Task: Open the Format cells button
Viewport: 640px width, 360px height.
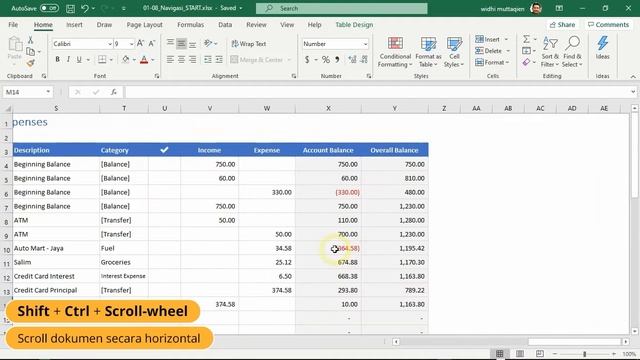Action: point(493,62)
